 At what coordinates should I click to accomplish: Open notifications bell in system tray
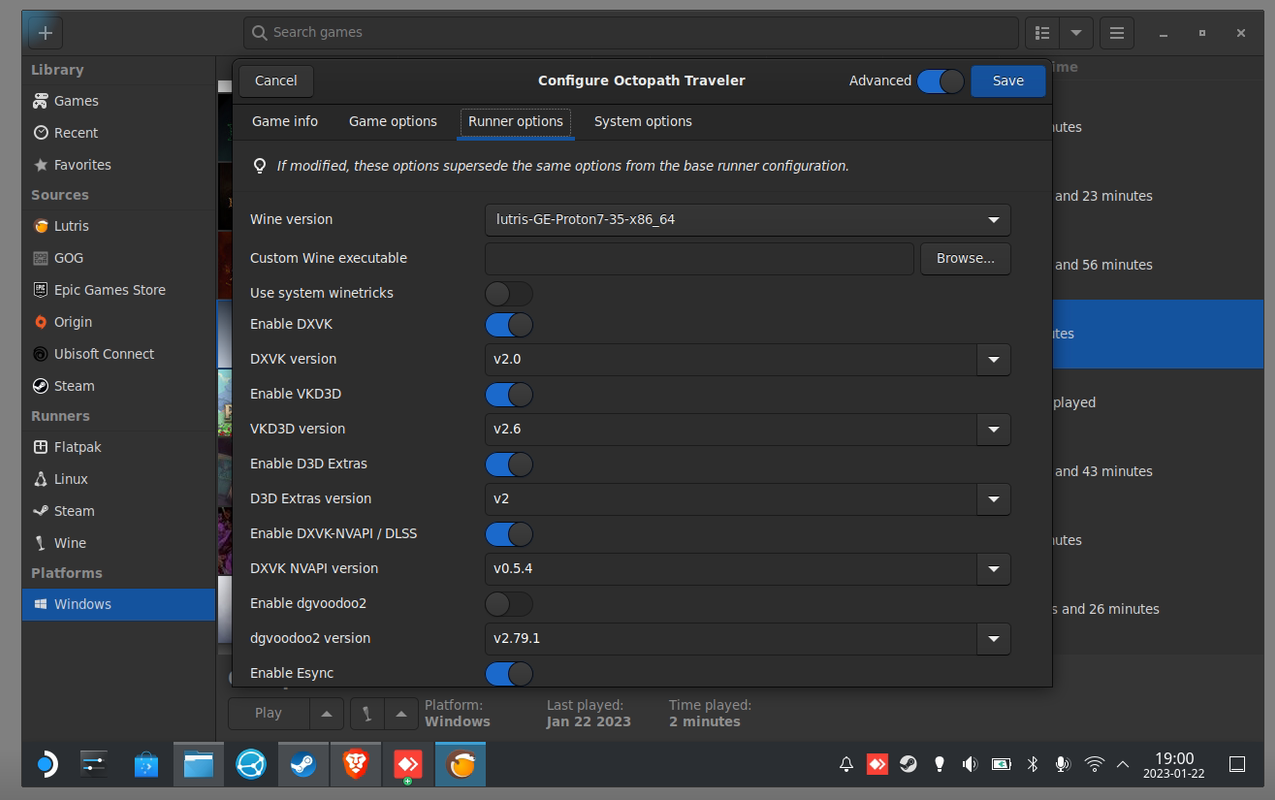[x=846, y=765]
